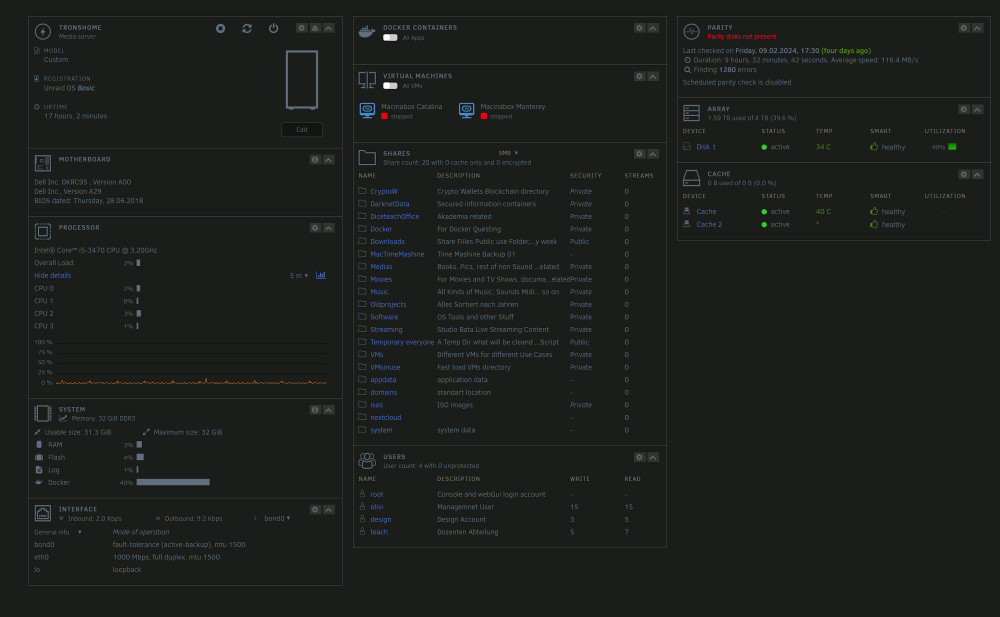
Task: Collapse Docker Containers panel
Action: click(653, 28)
